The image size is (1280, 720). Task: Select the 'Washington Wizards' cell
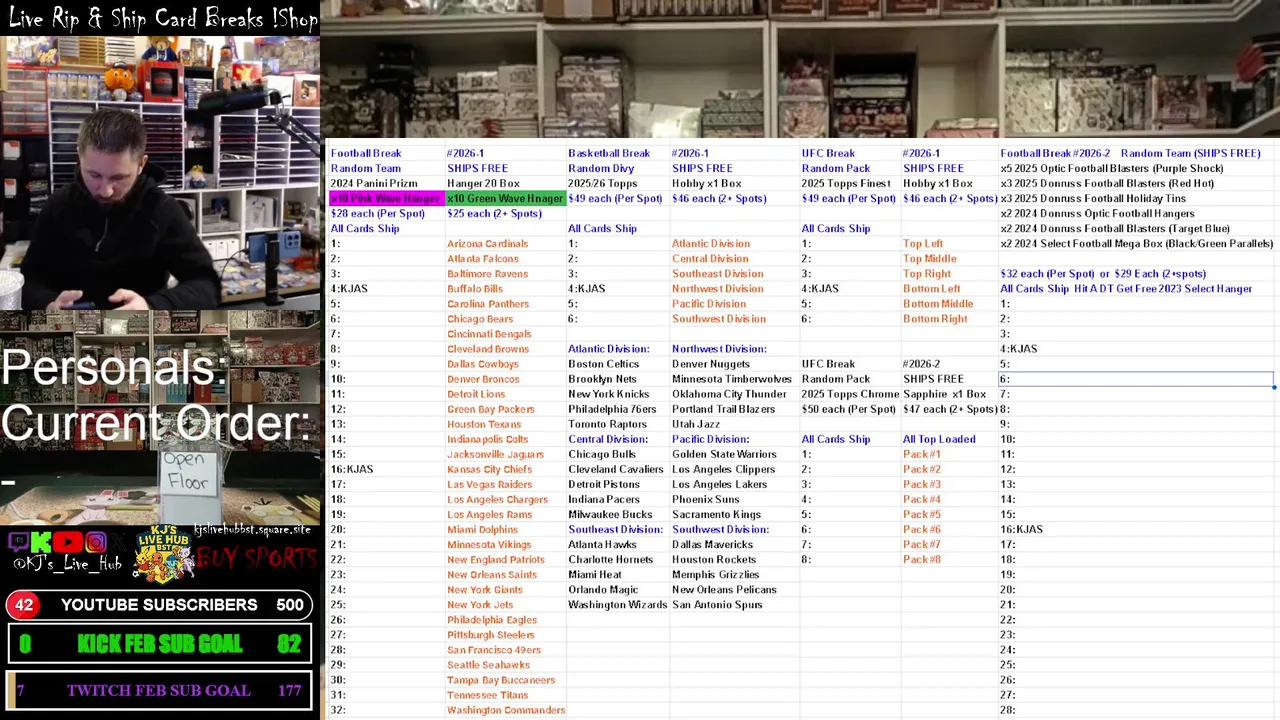coord(617,605)
